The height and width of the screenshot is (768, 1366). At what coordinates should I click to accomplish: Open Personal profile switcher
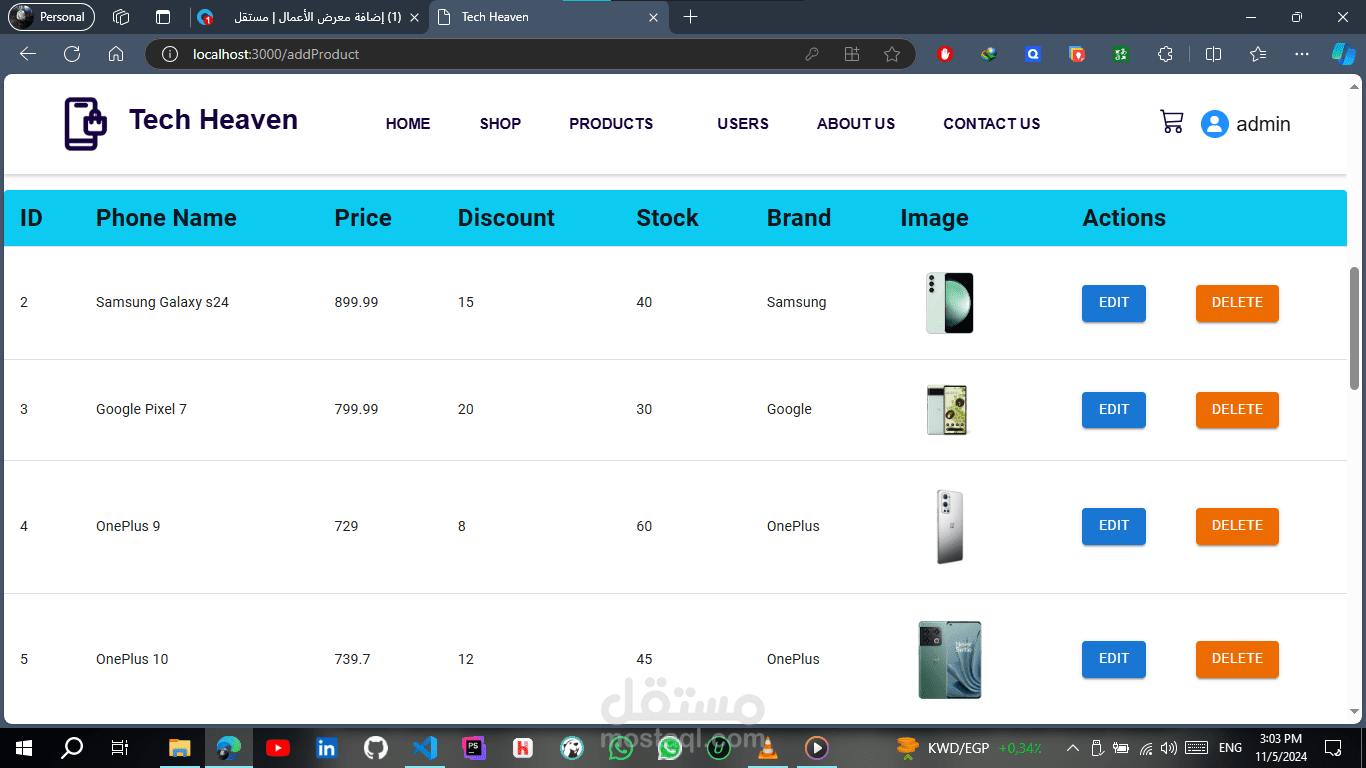pos(52,17)
